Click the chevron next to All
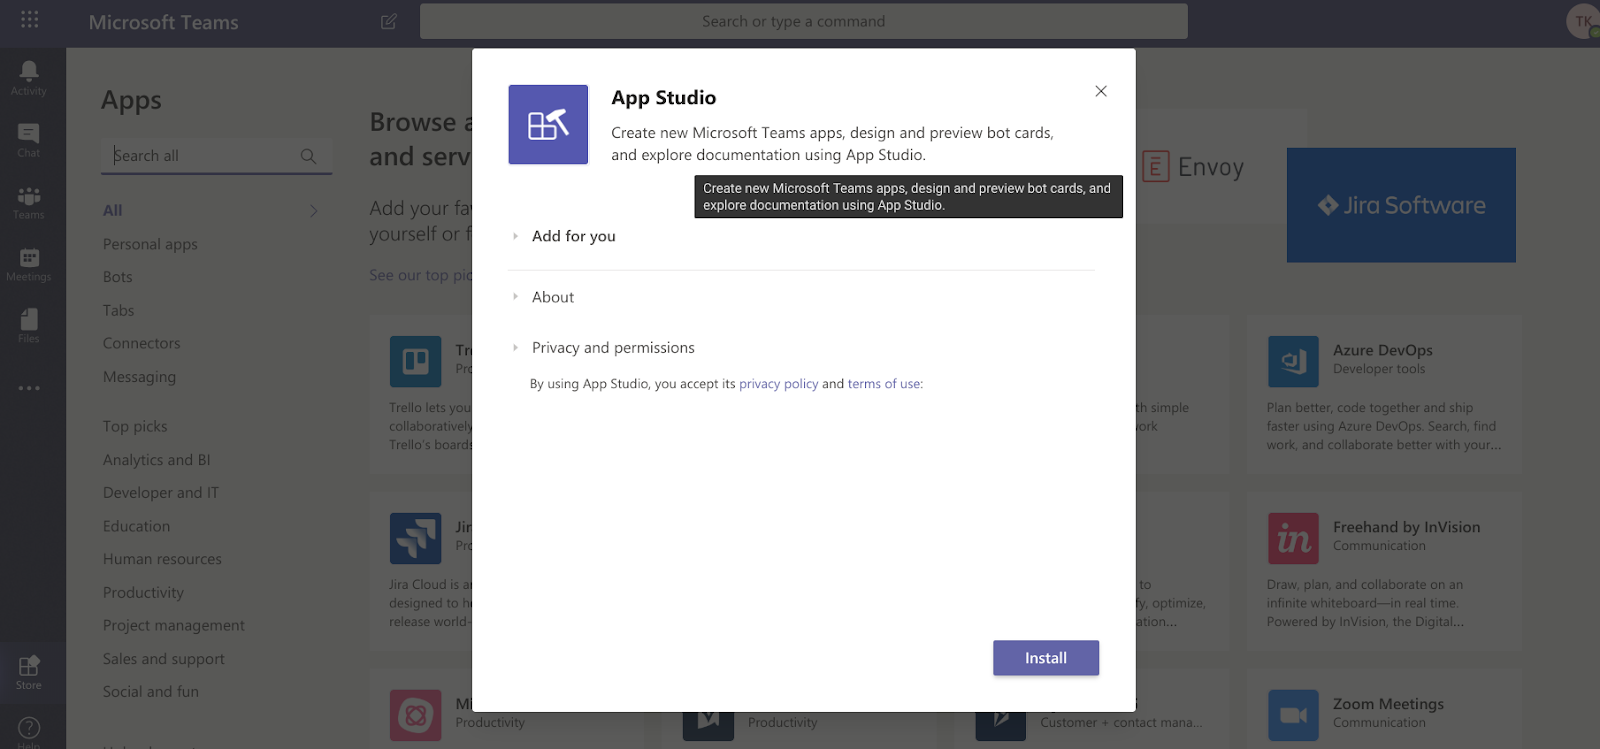1600x749 pixels. pyautogui.click(x=313, y=211)
